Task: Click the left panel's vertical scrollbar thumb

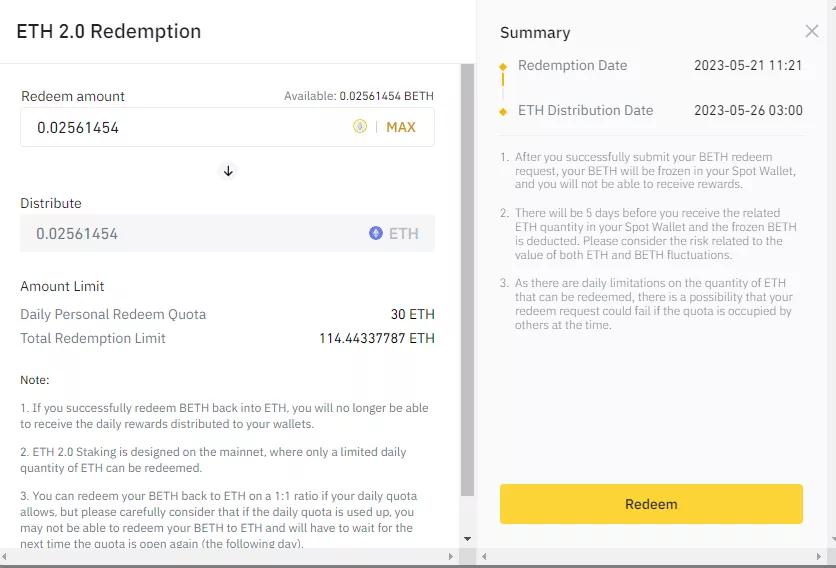Action: [x=467, y=280]
